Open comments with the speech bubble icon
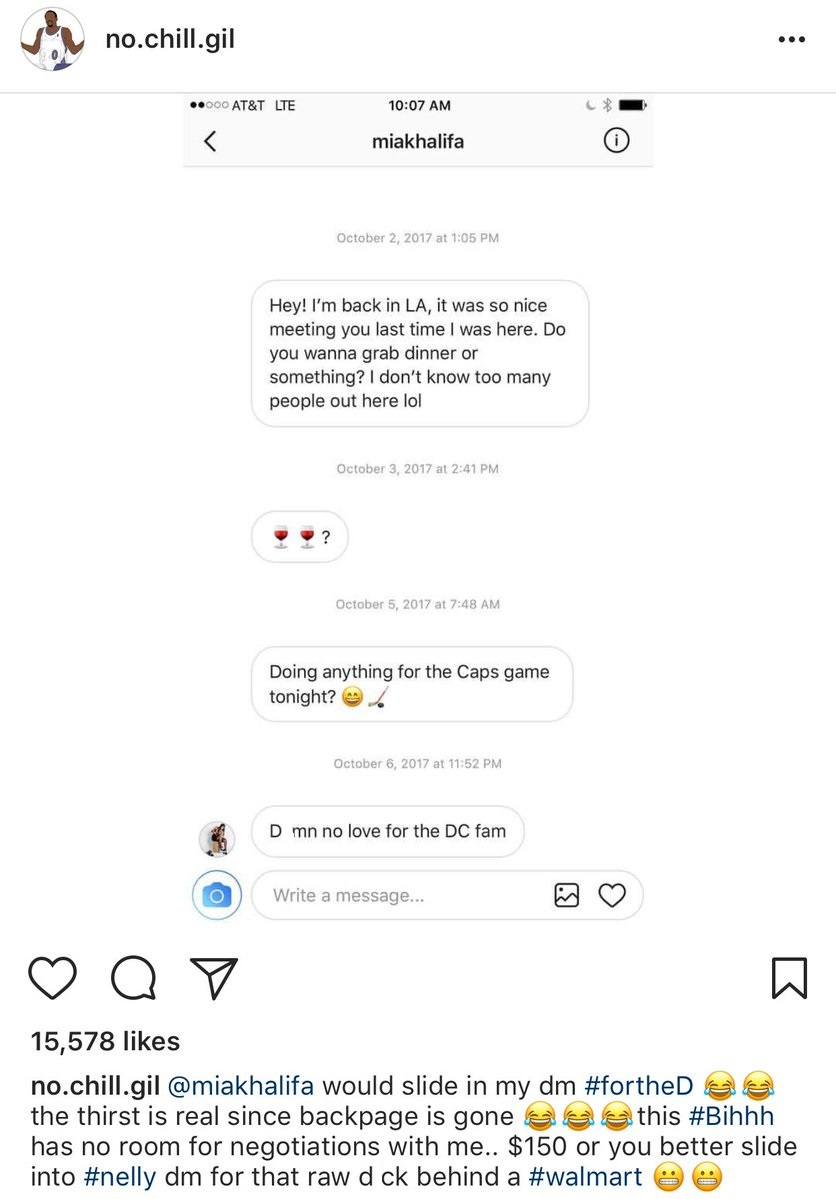This screenshot has width=836, height=1199. (134, 978)
